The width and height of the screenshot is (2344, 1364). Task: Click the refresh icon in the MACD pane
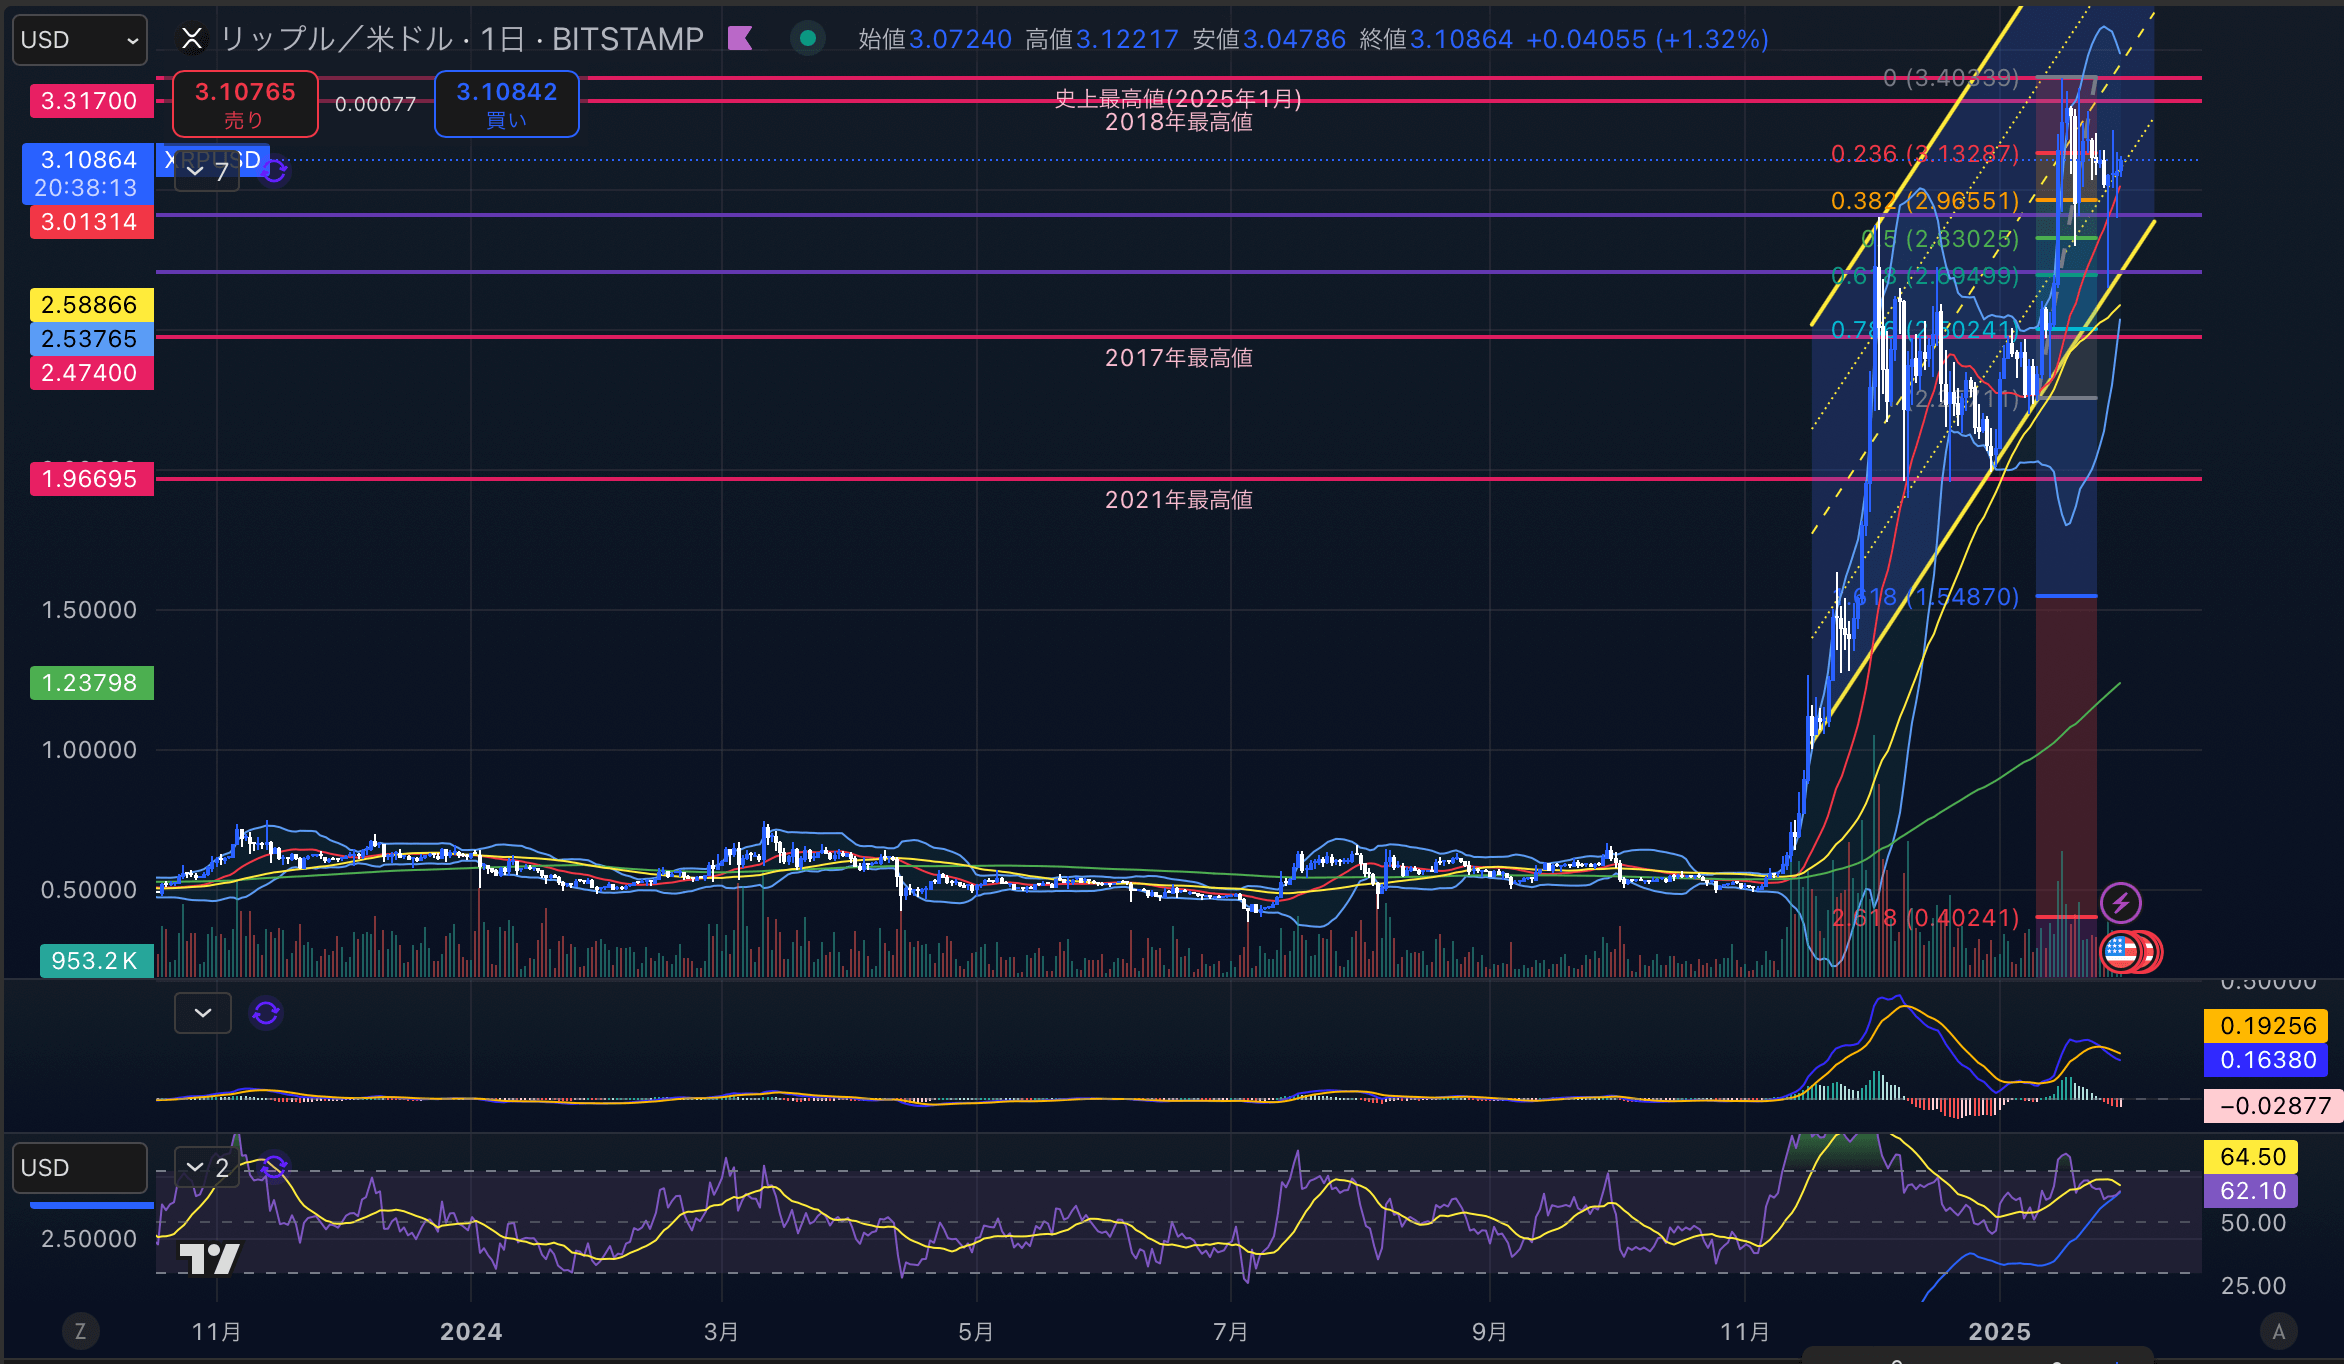click(x=266, y=1013)
